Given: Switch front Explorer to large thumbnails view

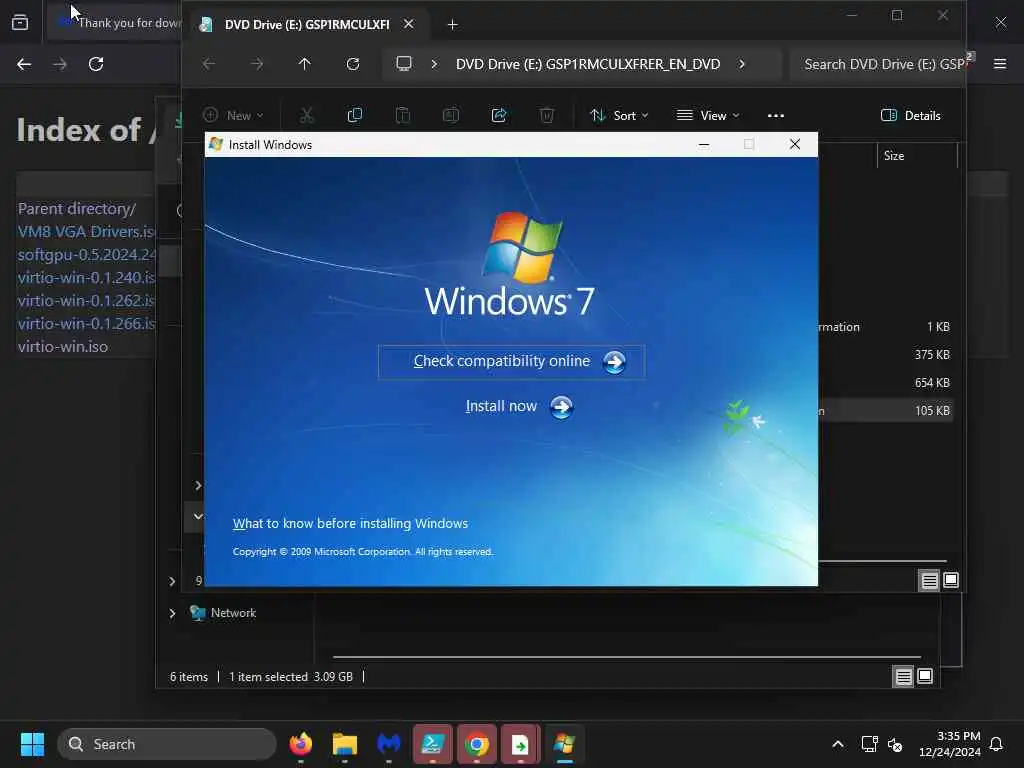Looking at the screenshot, I should (951, 580).
